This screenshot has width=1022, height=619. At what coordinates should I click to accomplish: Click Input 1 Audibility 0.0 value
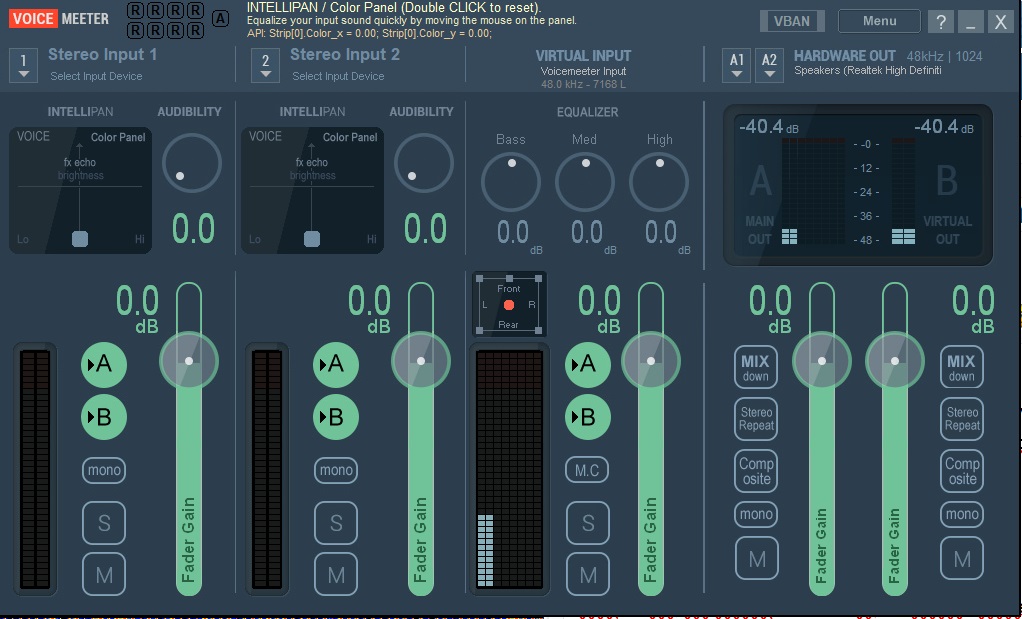click(x=193, y=229)
